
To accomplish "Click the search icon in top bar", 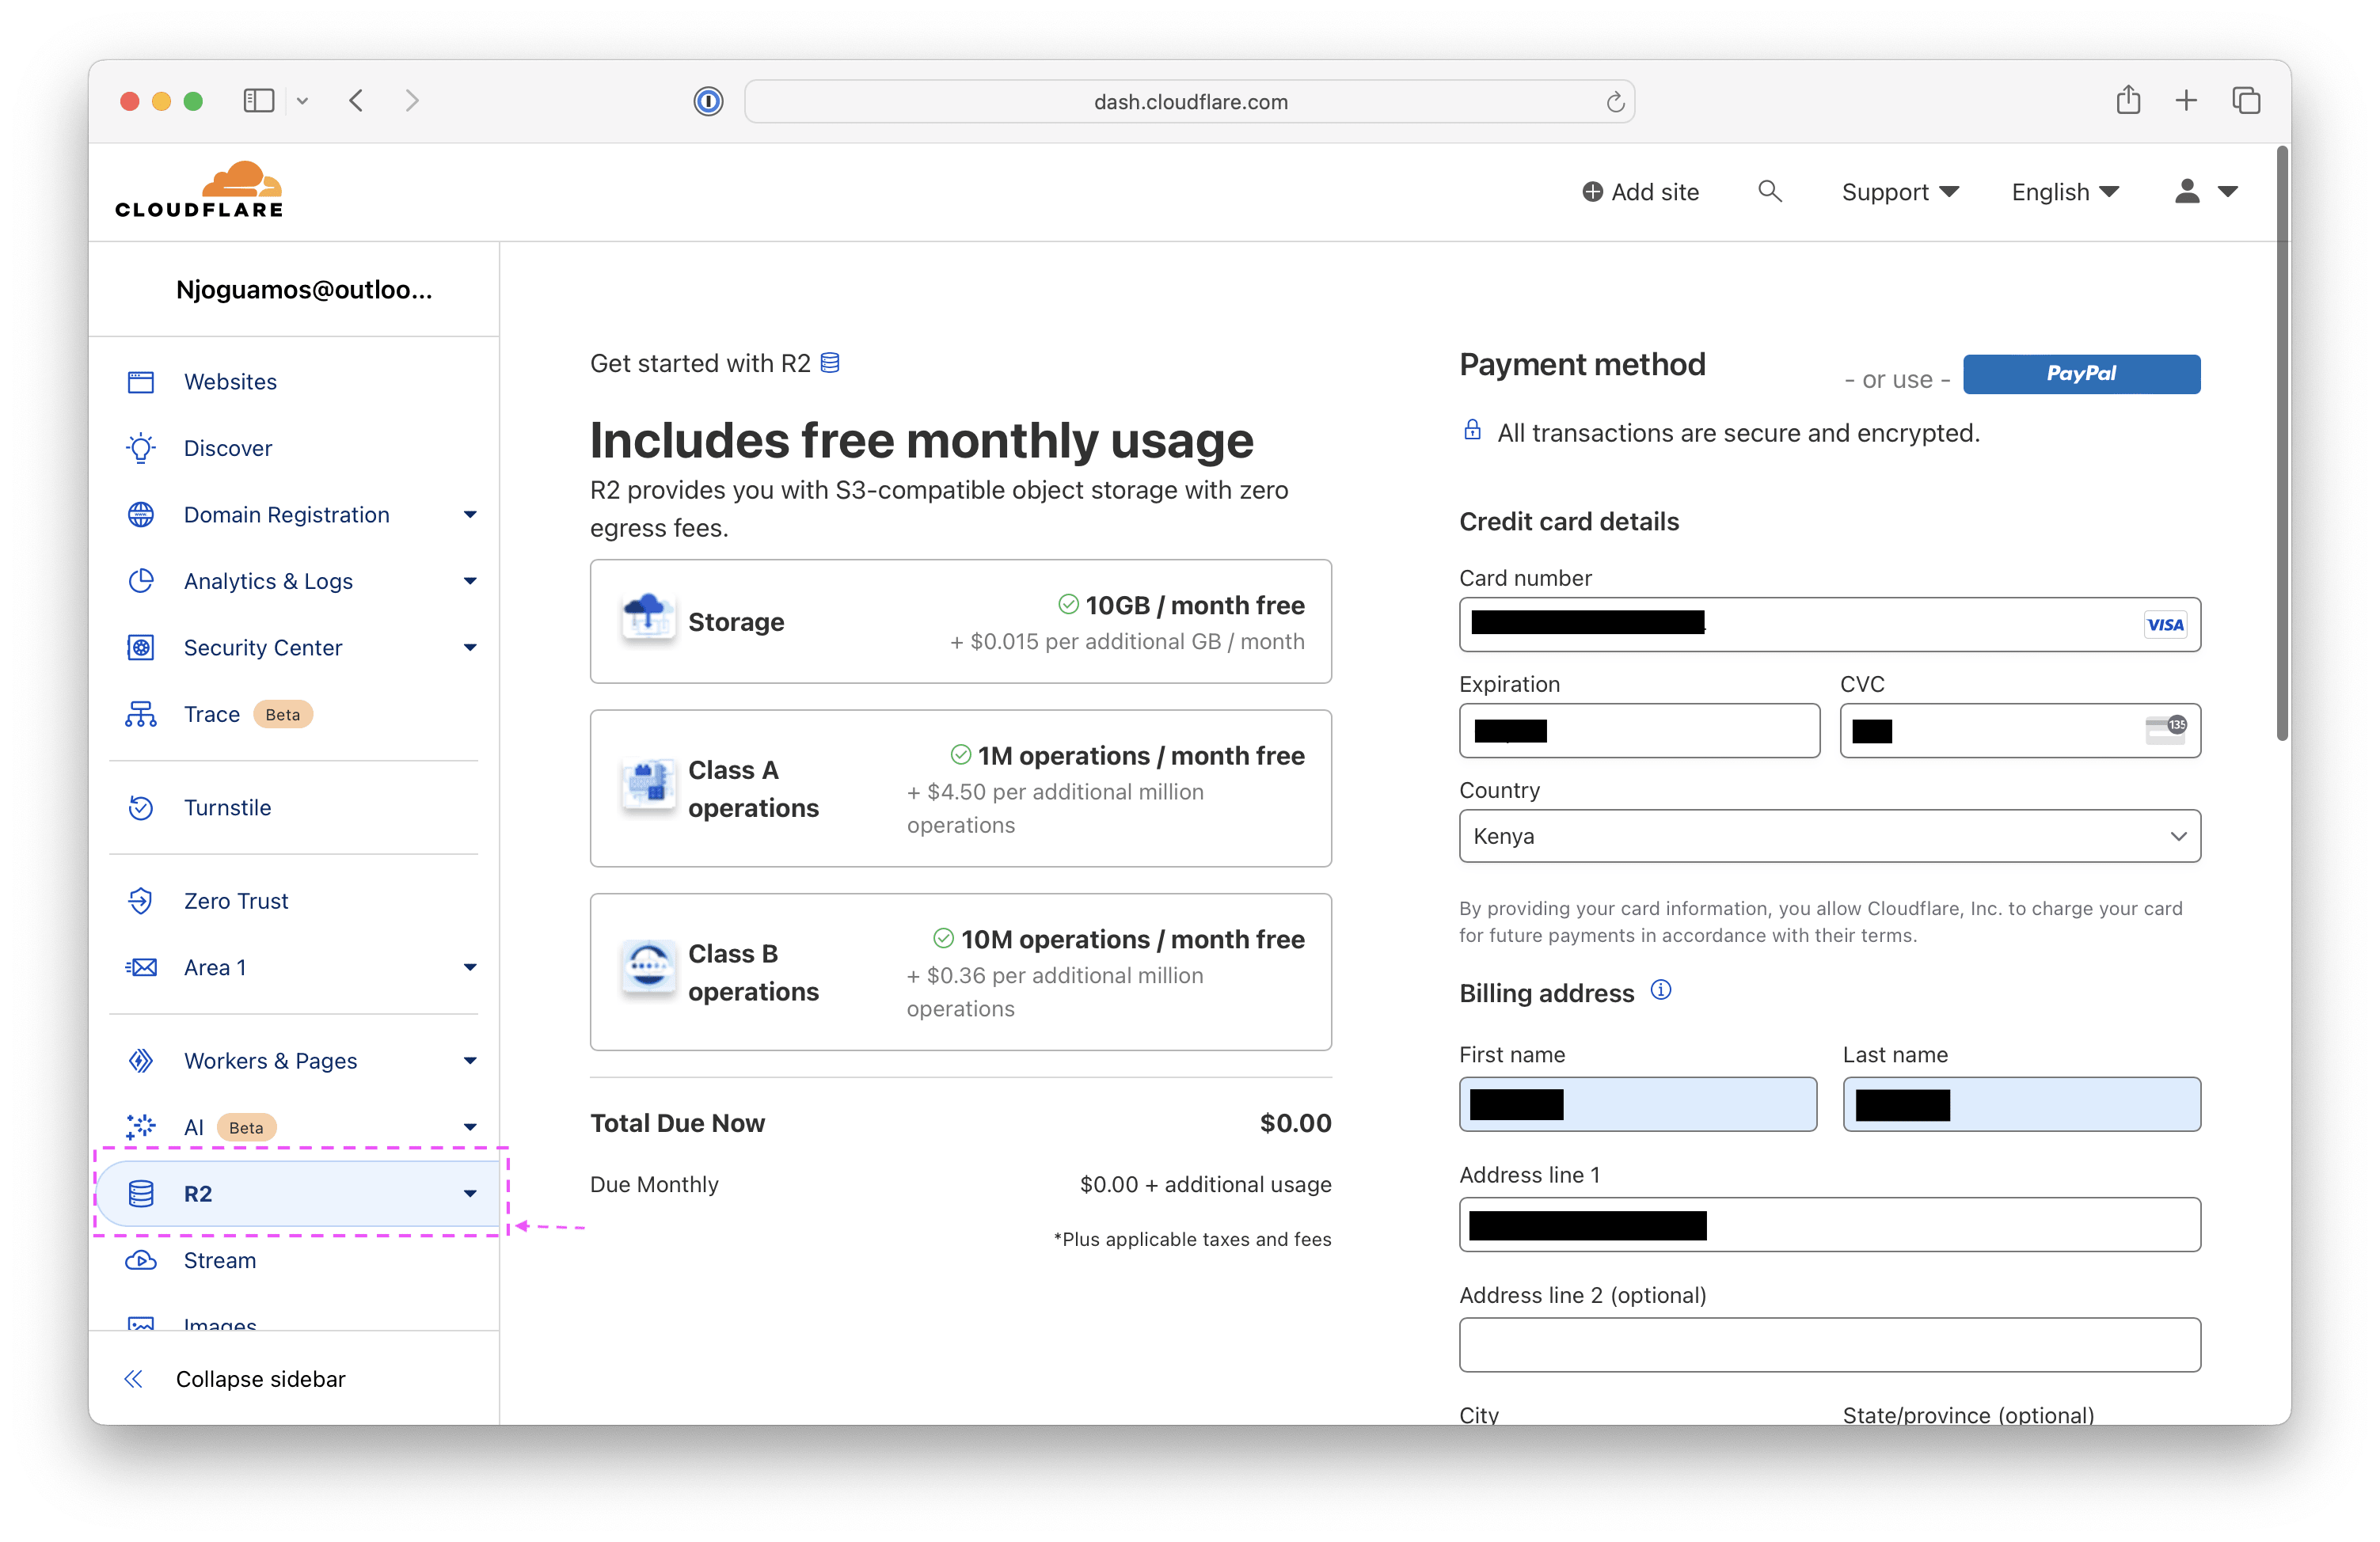I will tap(1768, 192).
